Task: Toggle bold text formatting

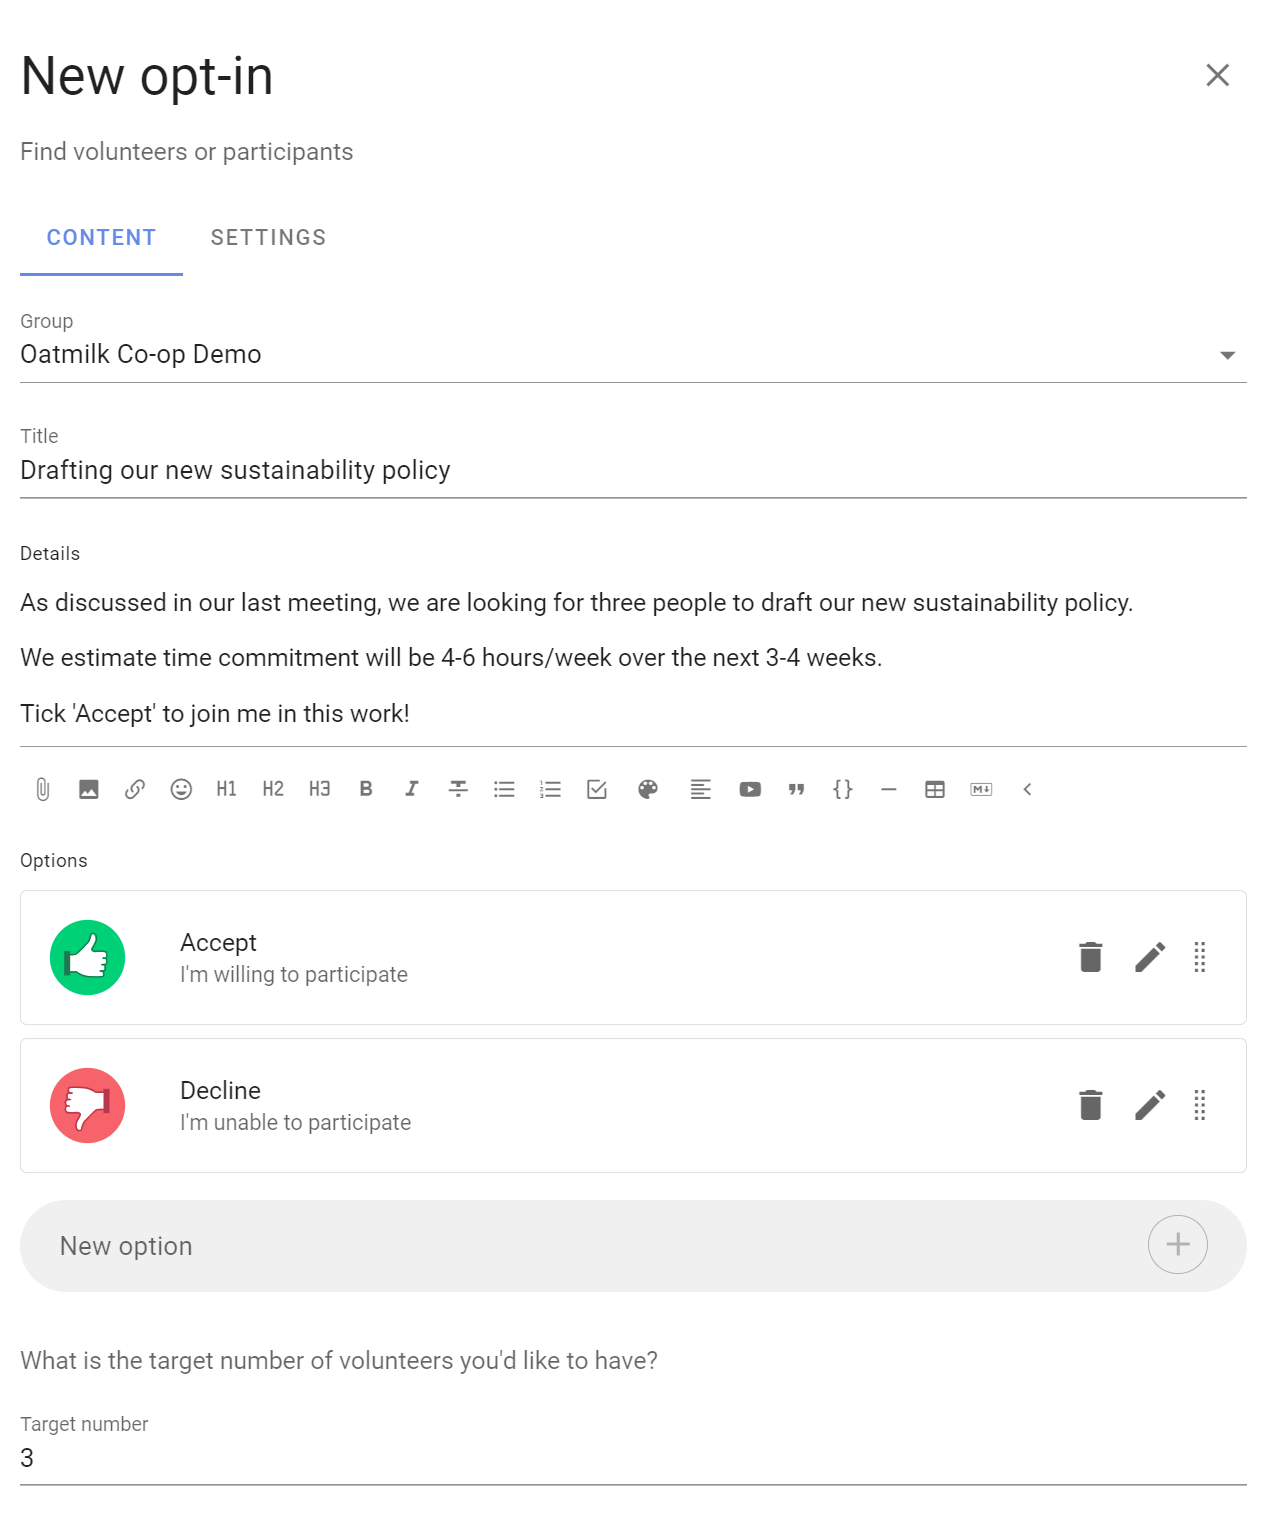Action: click(366, 789)
